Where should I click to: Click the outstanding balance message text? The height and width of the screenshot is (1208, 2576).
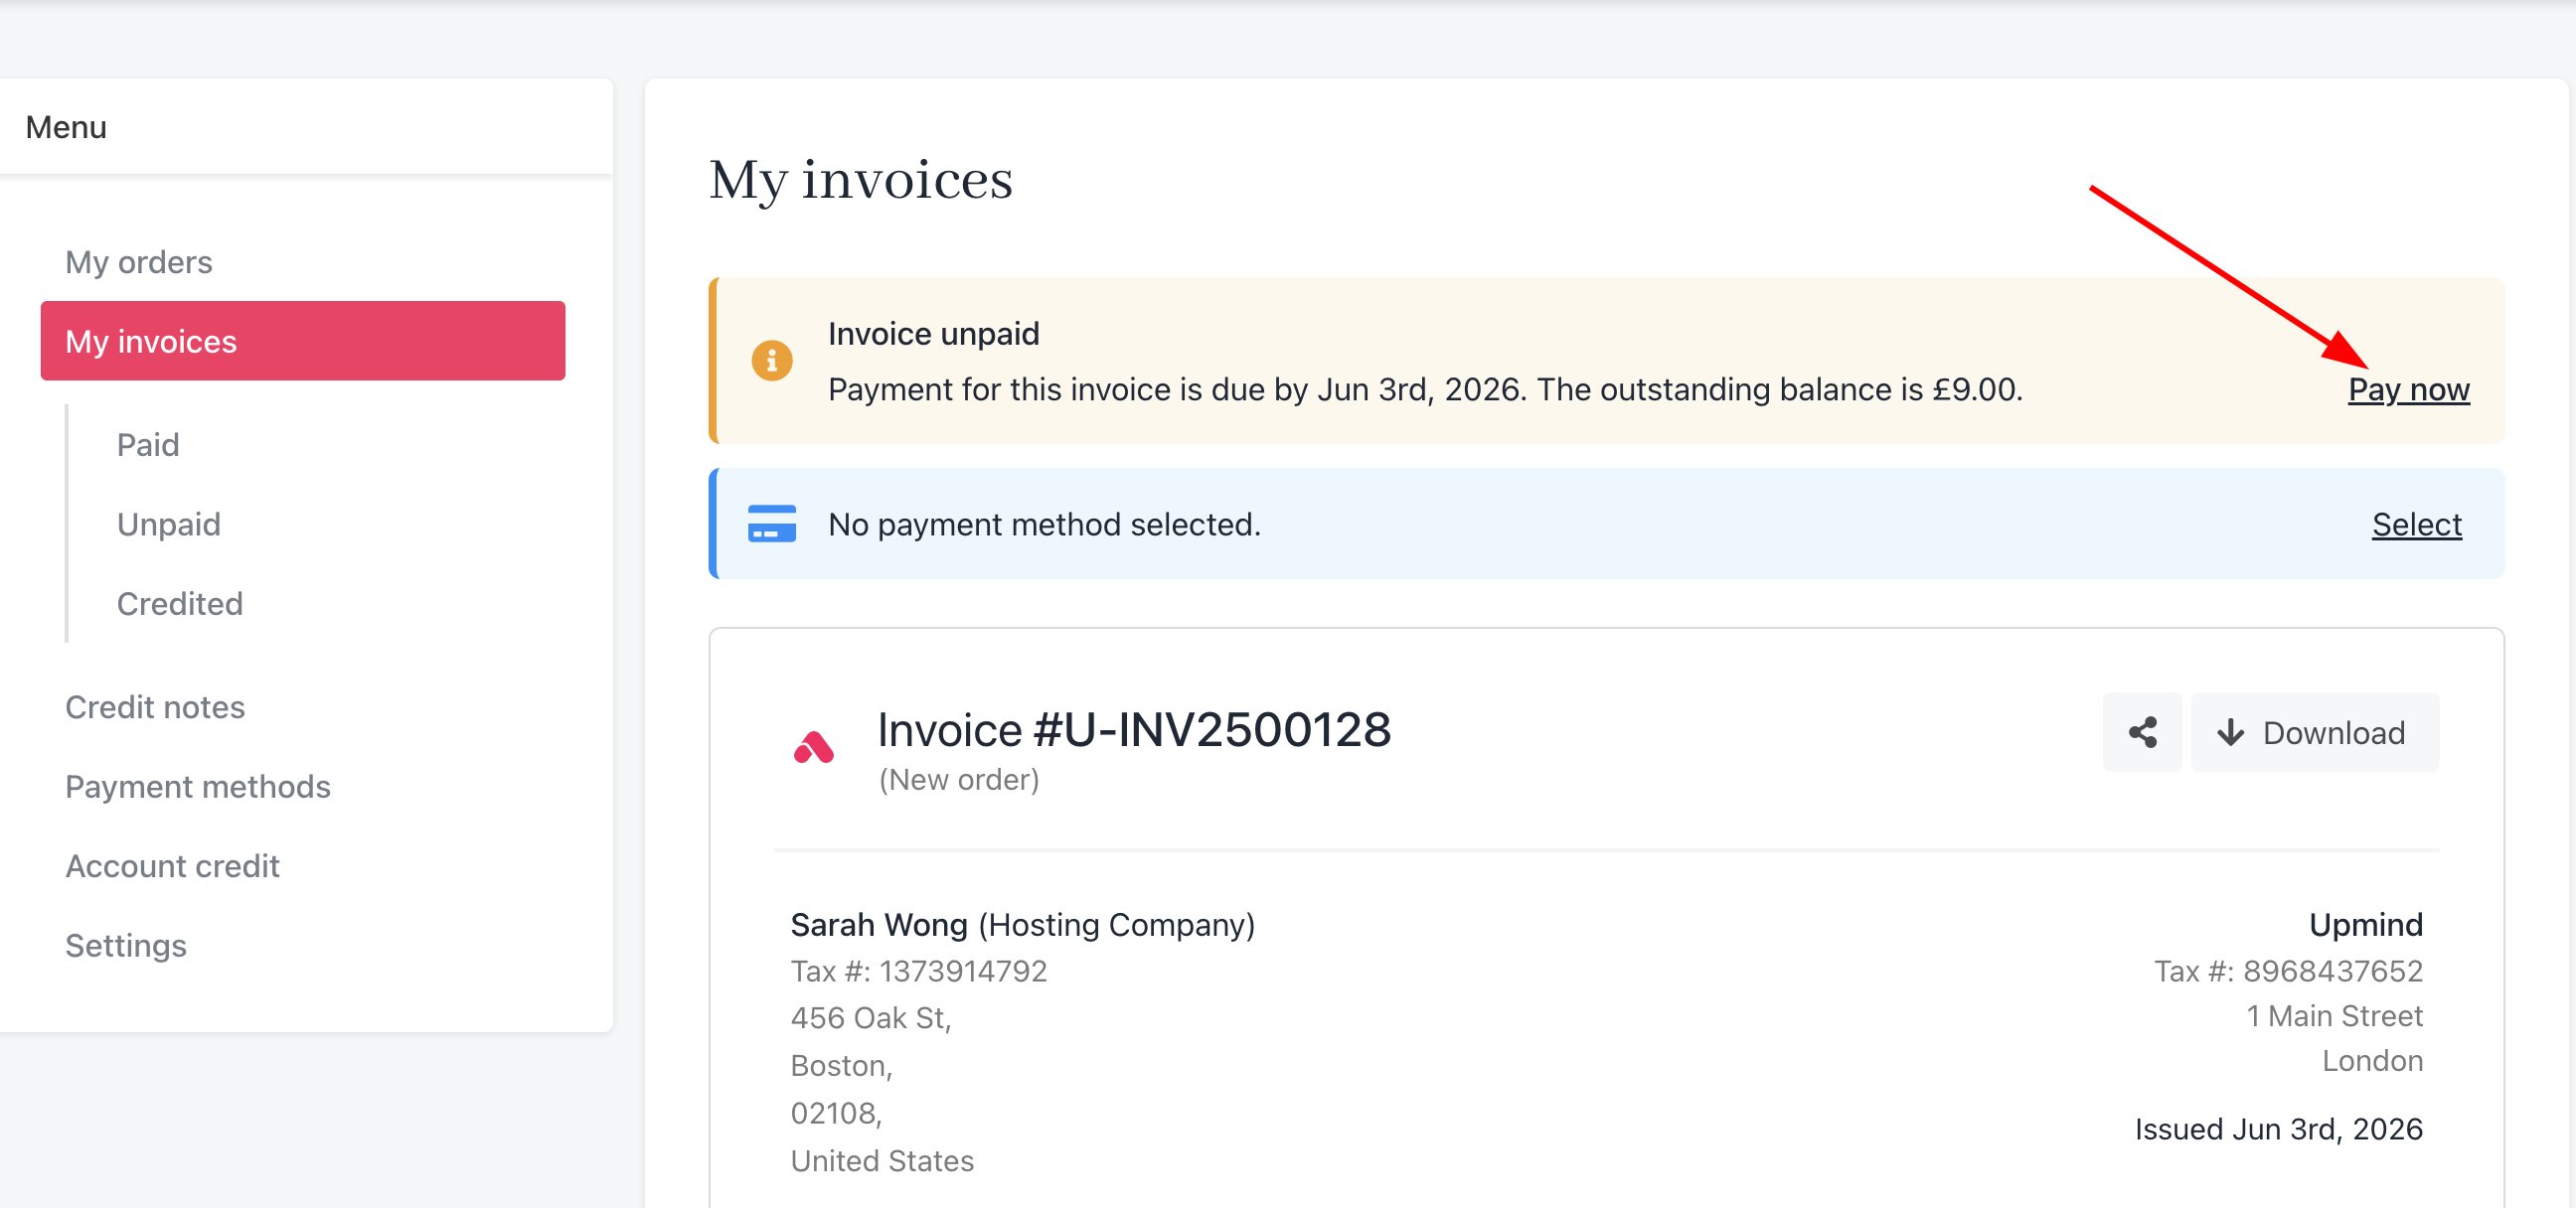point(1425,389)
